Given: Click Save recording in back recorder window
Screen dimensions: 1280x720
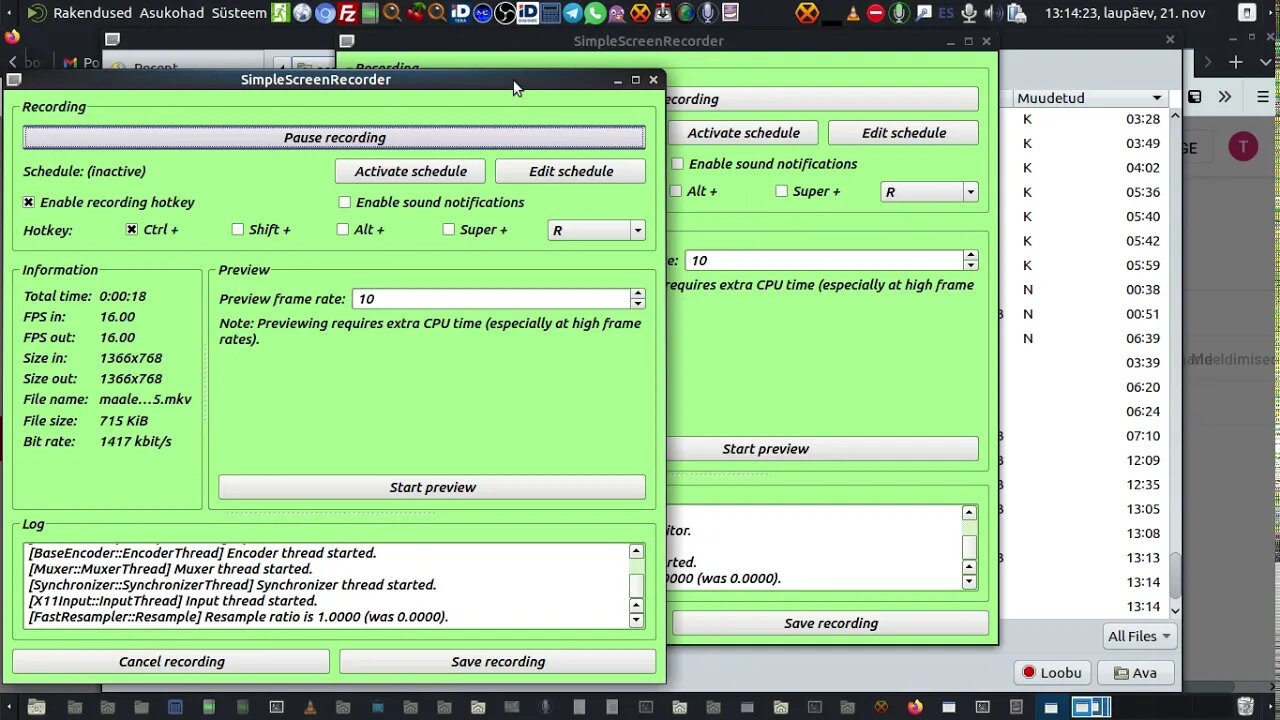Looking at the screenshot, I should click(x=830, y=623).
